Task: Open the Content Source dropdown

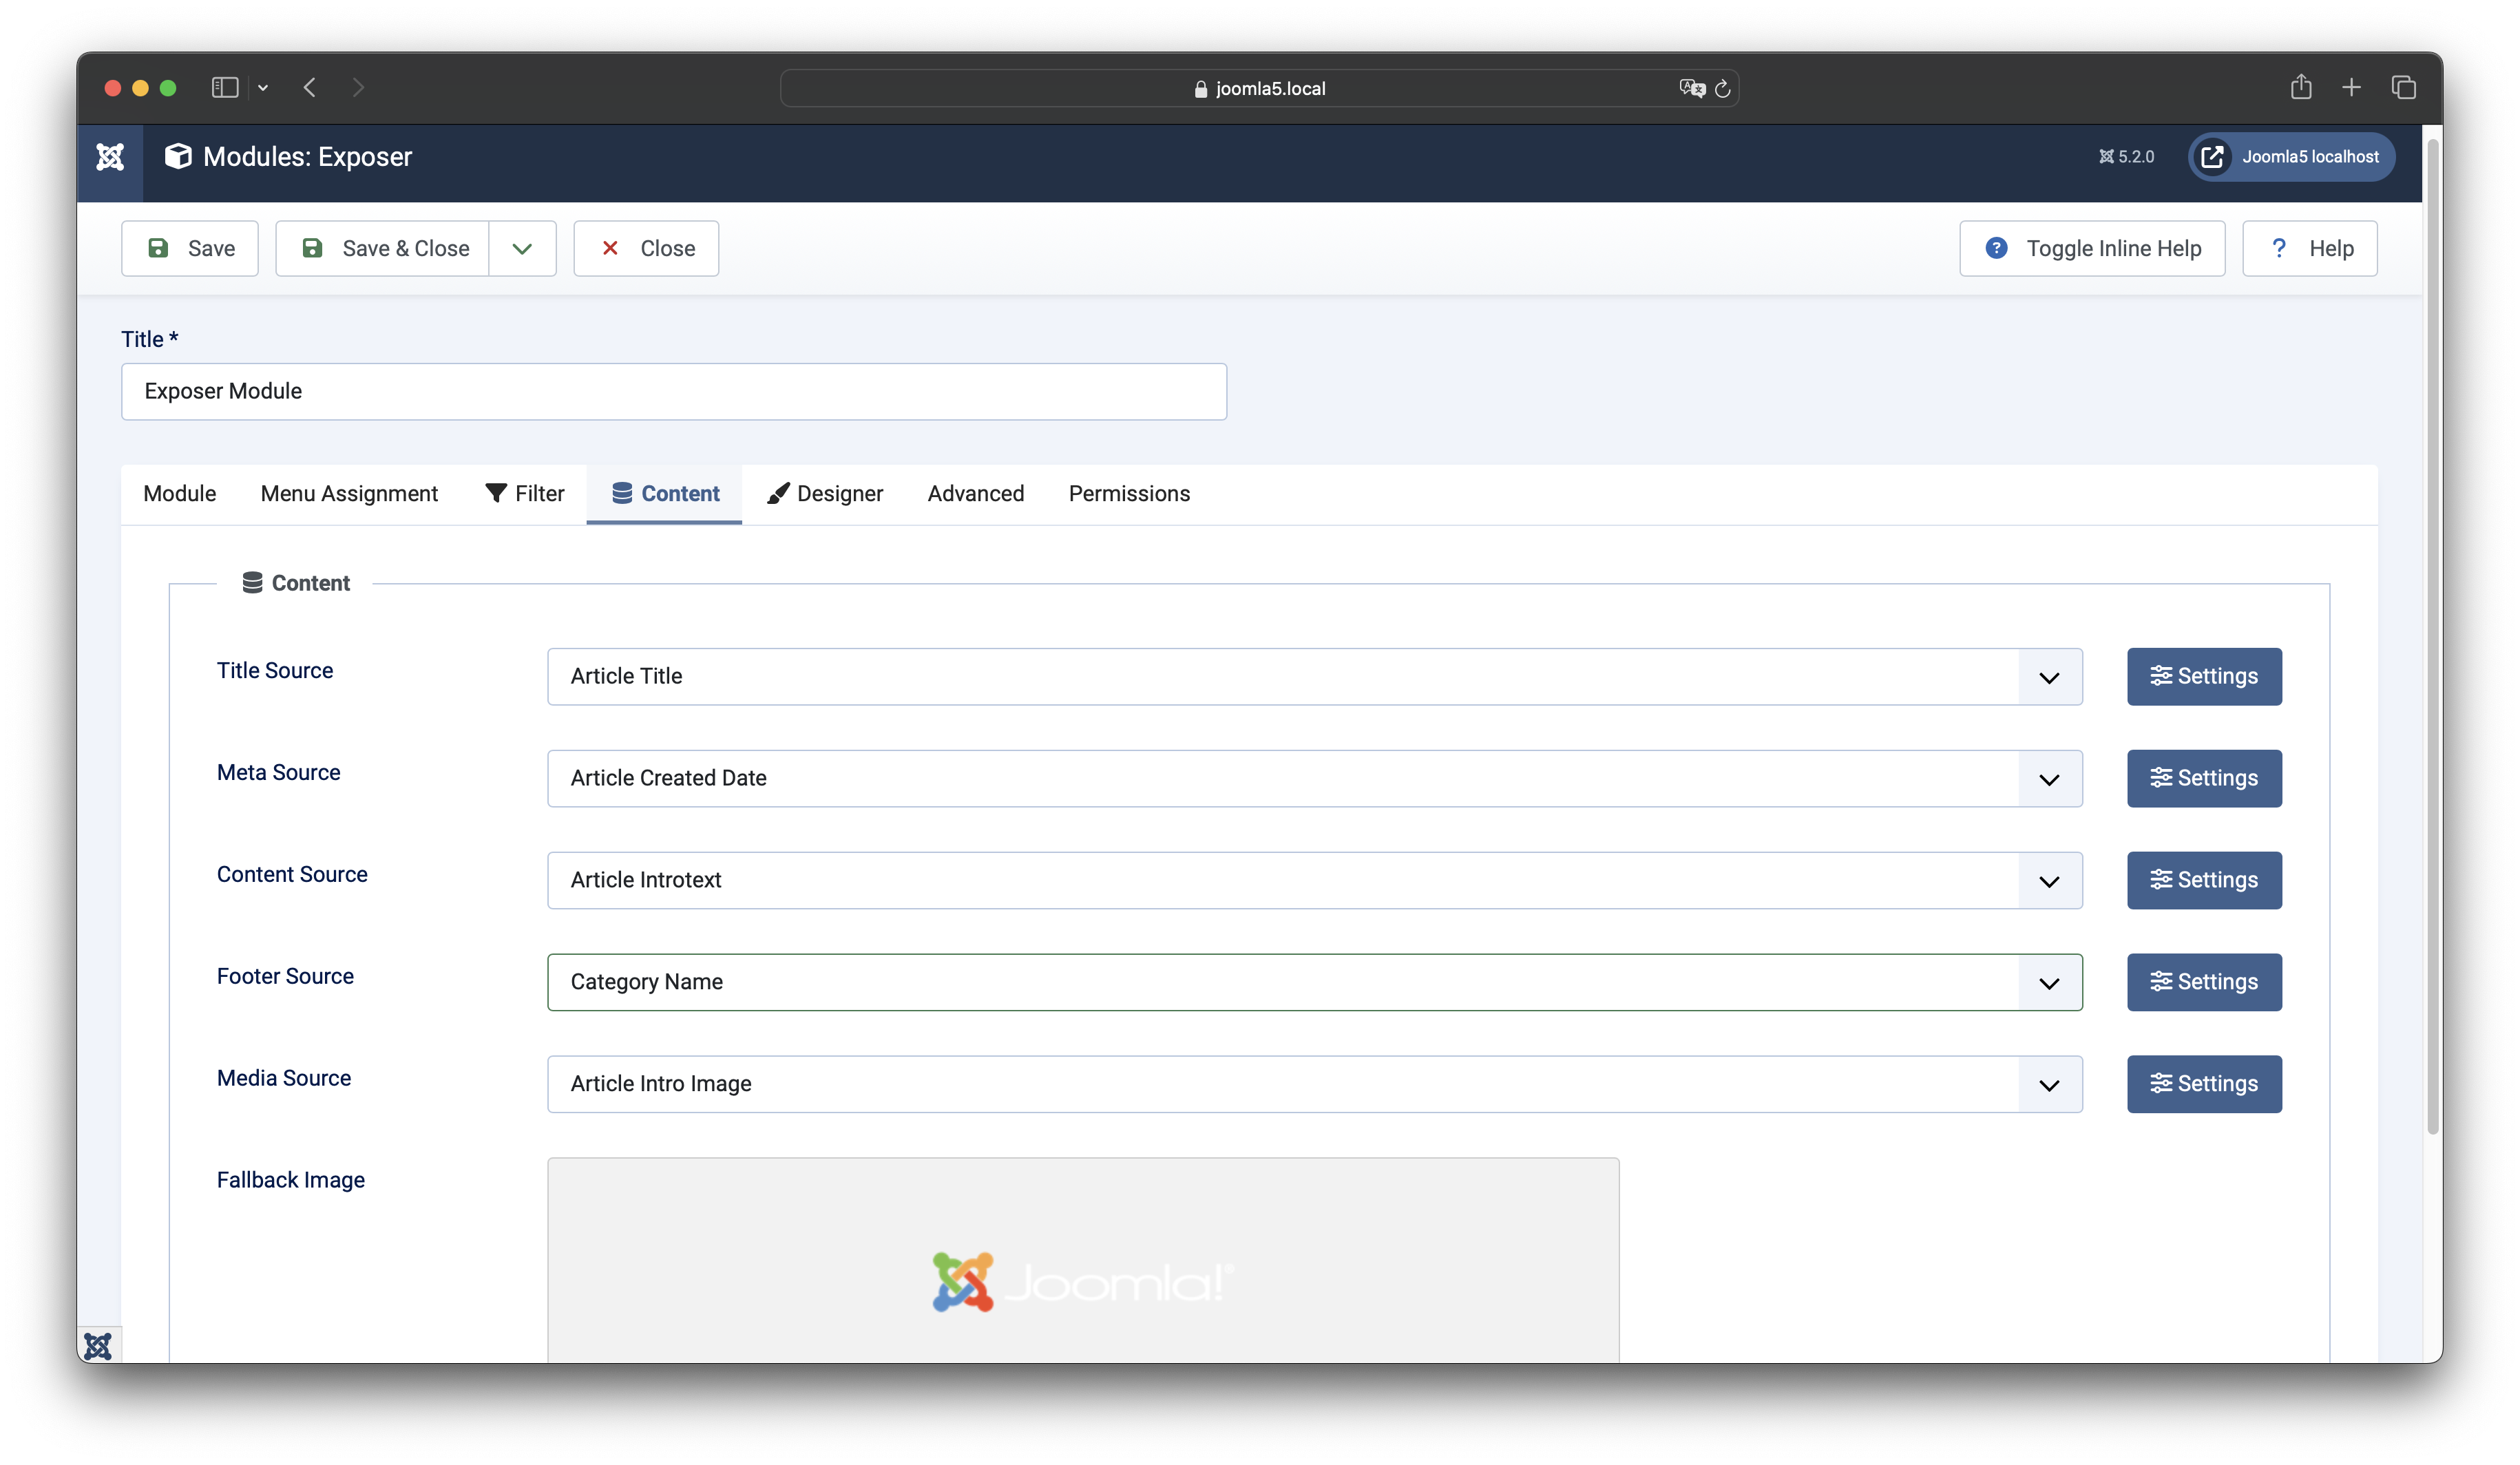Action: (1315, 880)
